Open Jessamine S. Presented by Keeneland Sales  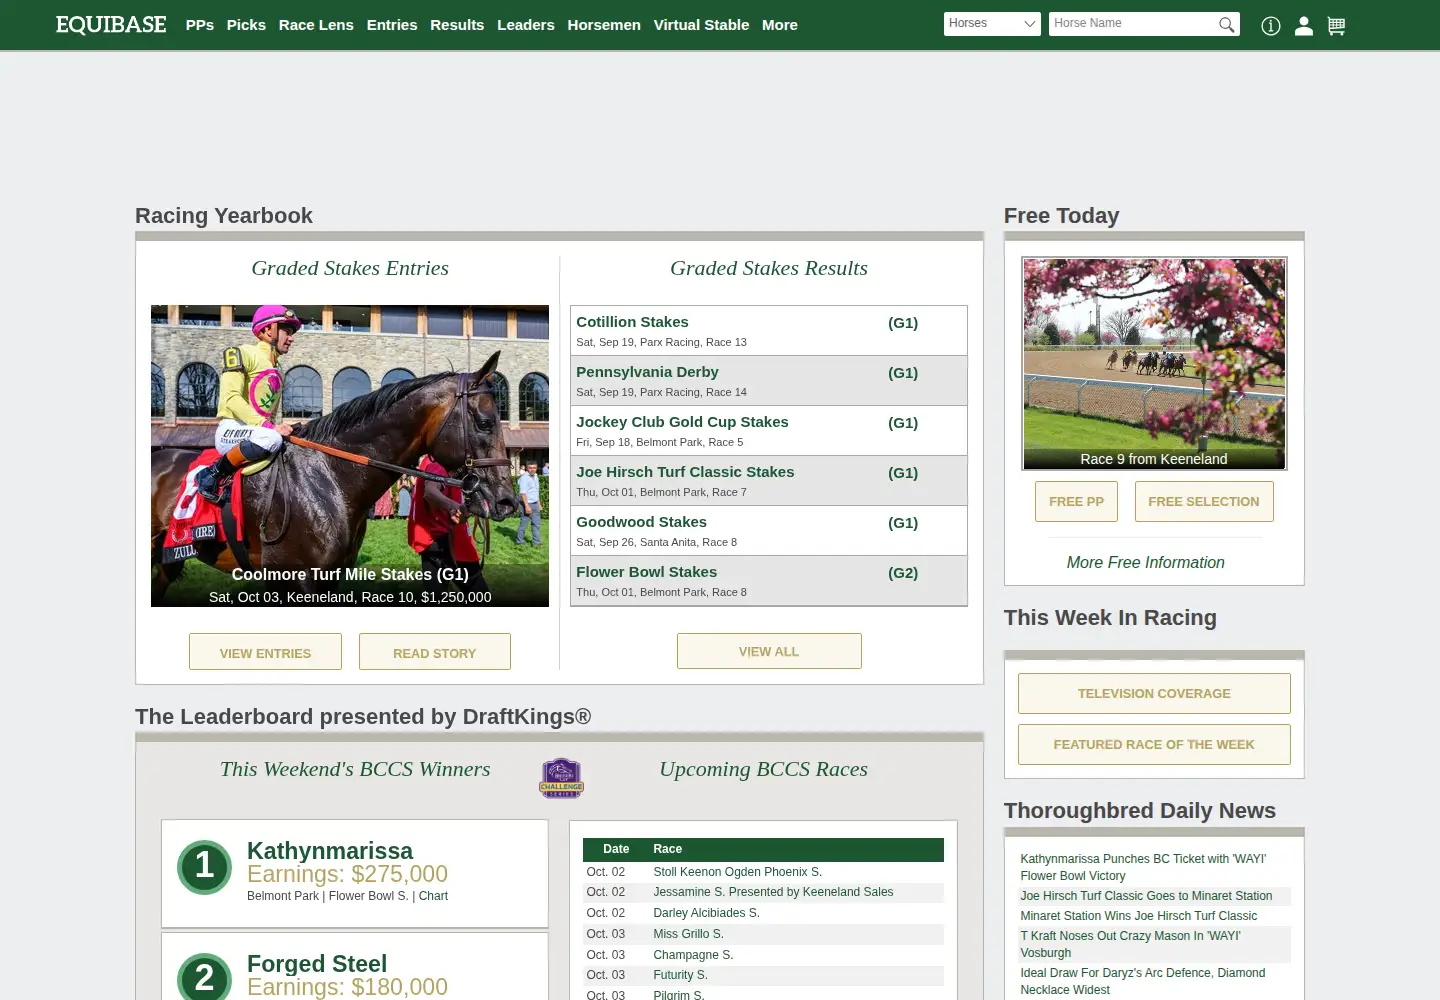(x=773, y=892)
